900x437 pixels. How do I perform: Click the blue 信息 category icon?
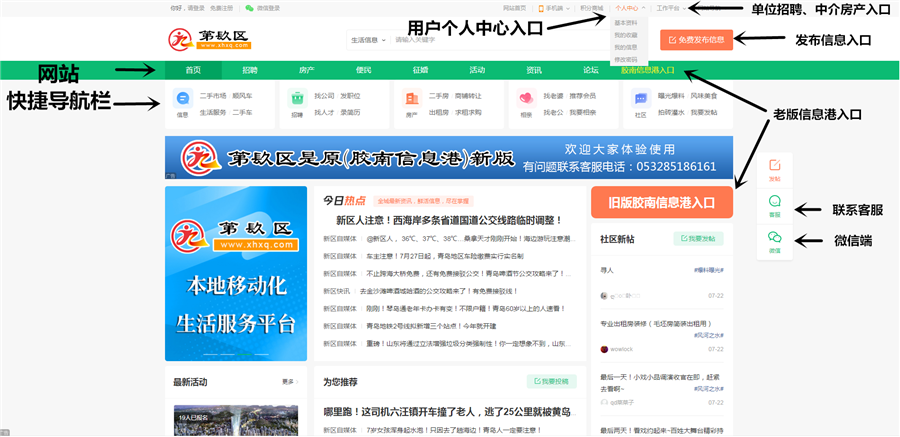coord(183,99)
